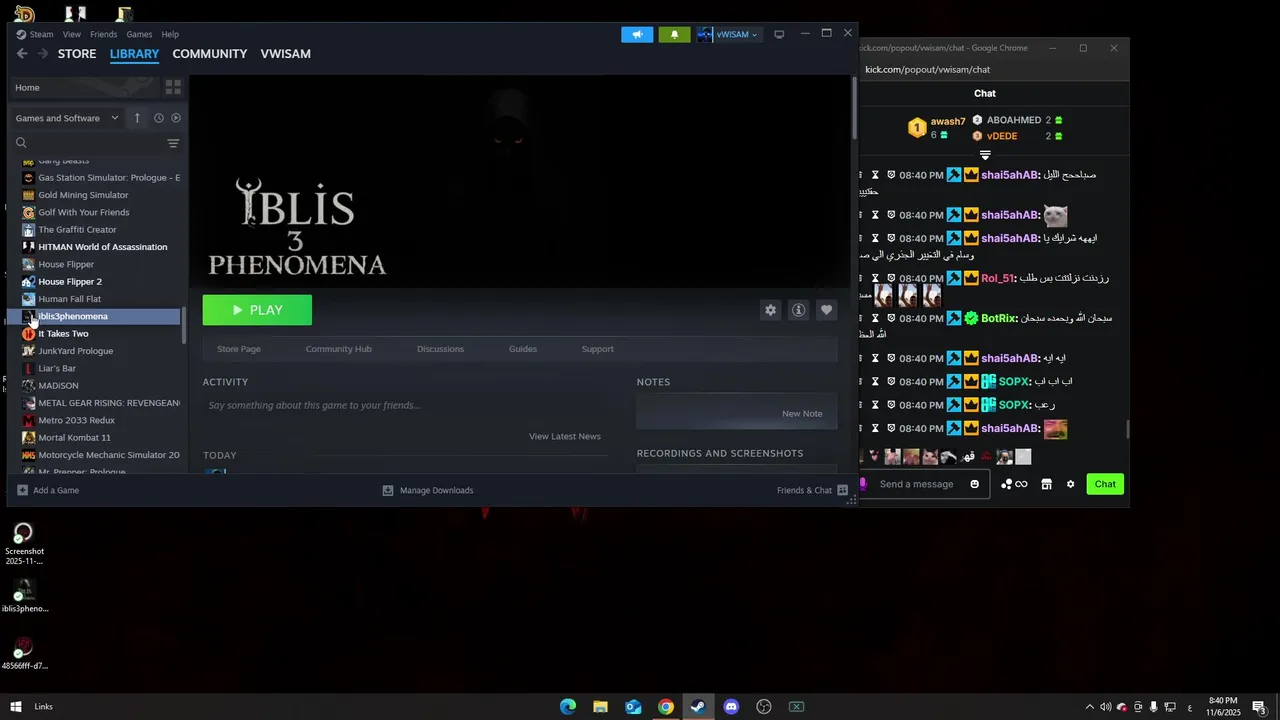This screenshot has width=1280, height=720.
Task: Toggle sort direction arrow in library sidebar
Action: coord(137,118)
